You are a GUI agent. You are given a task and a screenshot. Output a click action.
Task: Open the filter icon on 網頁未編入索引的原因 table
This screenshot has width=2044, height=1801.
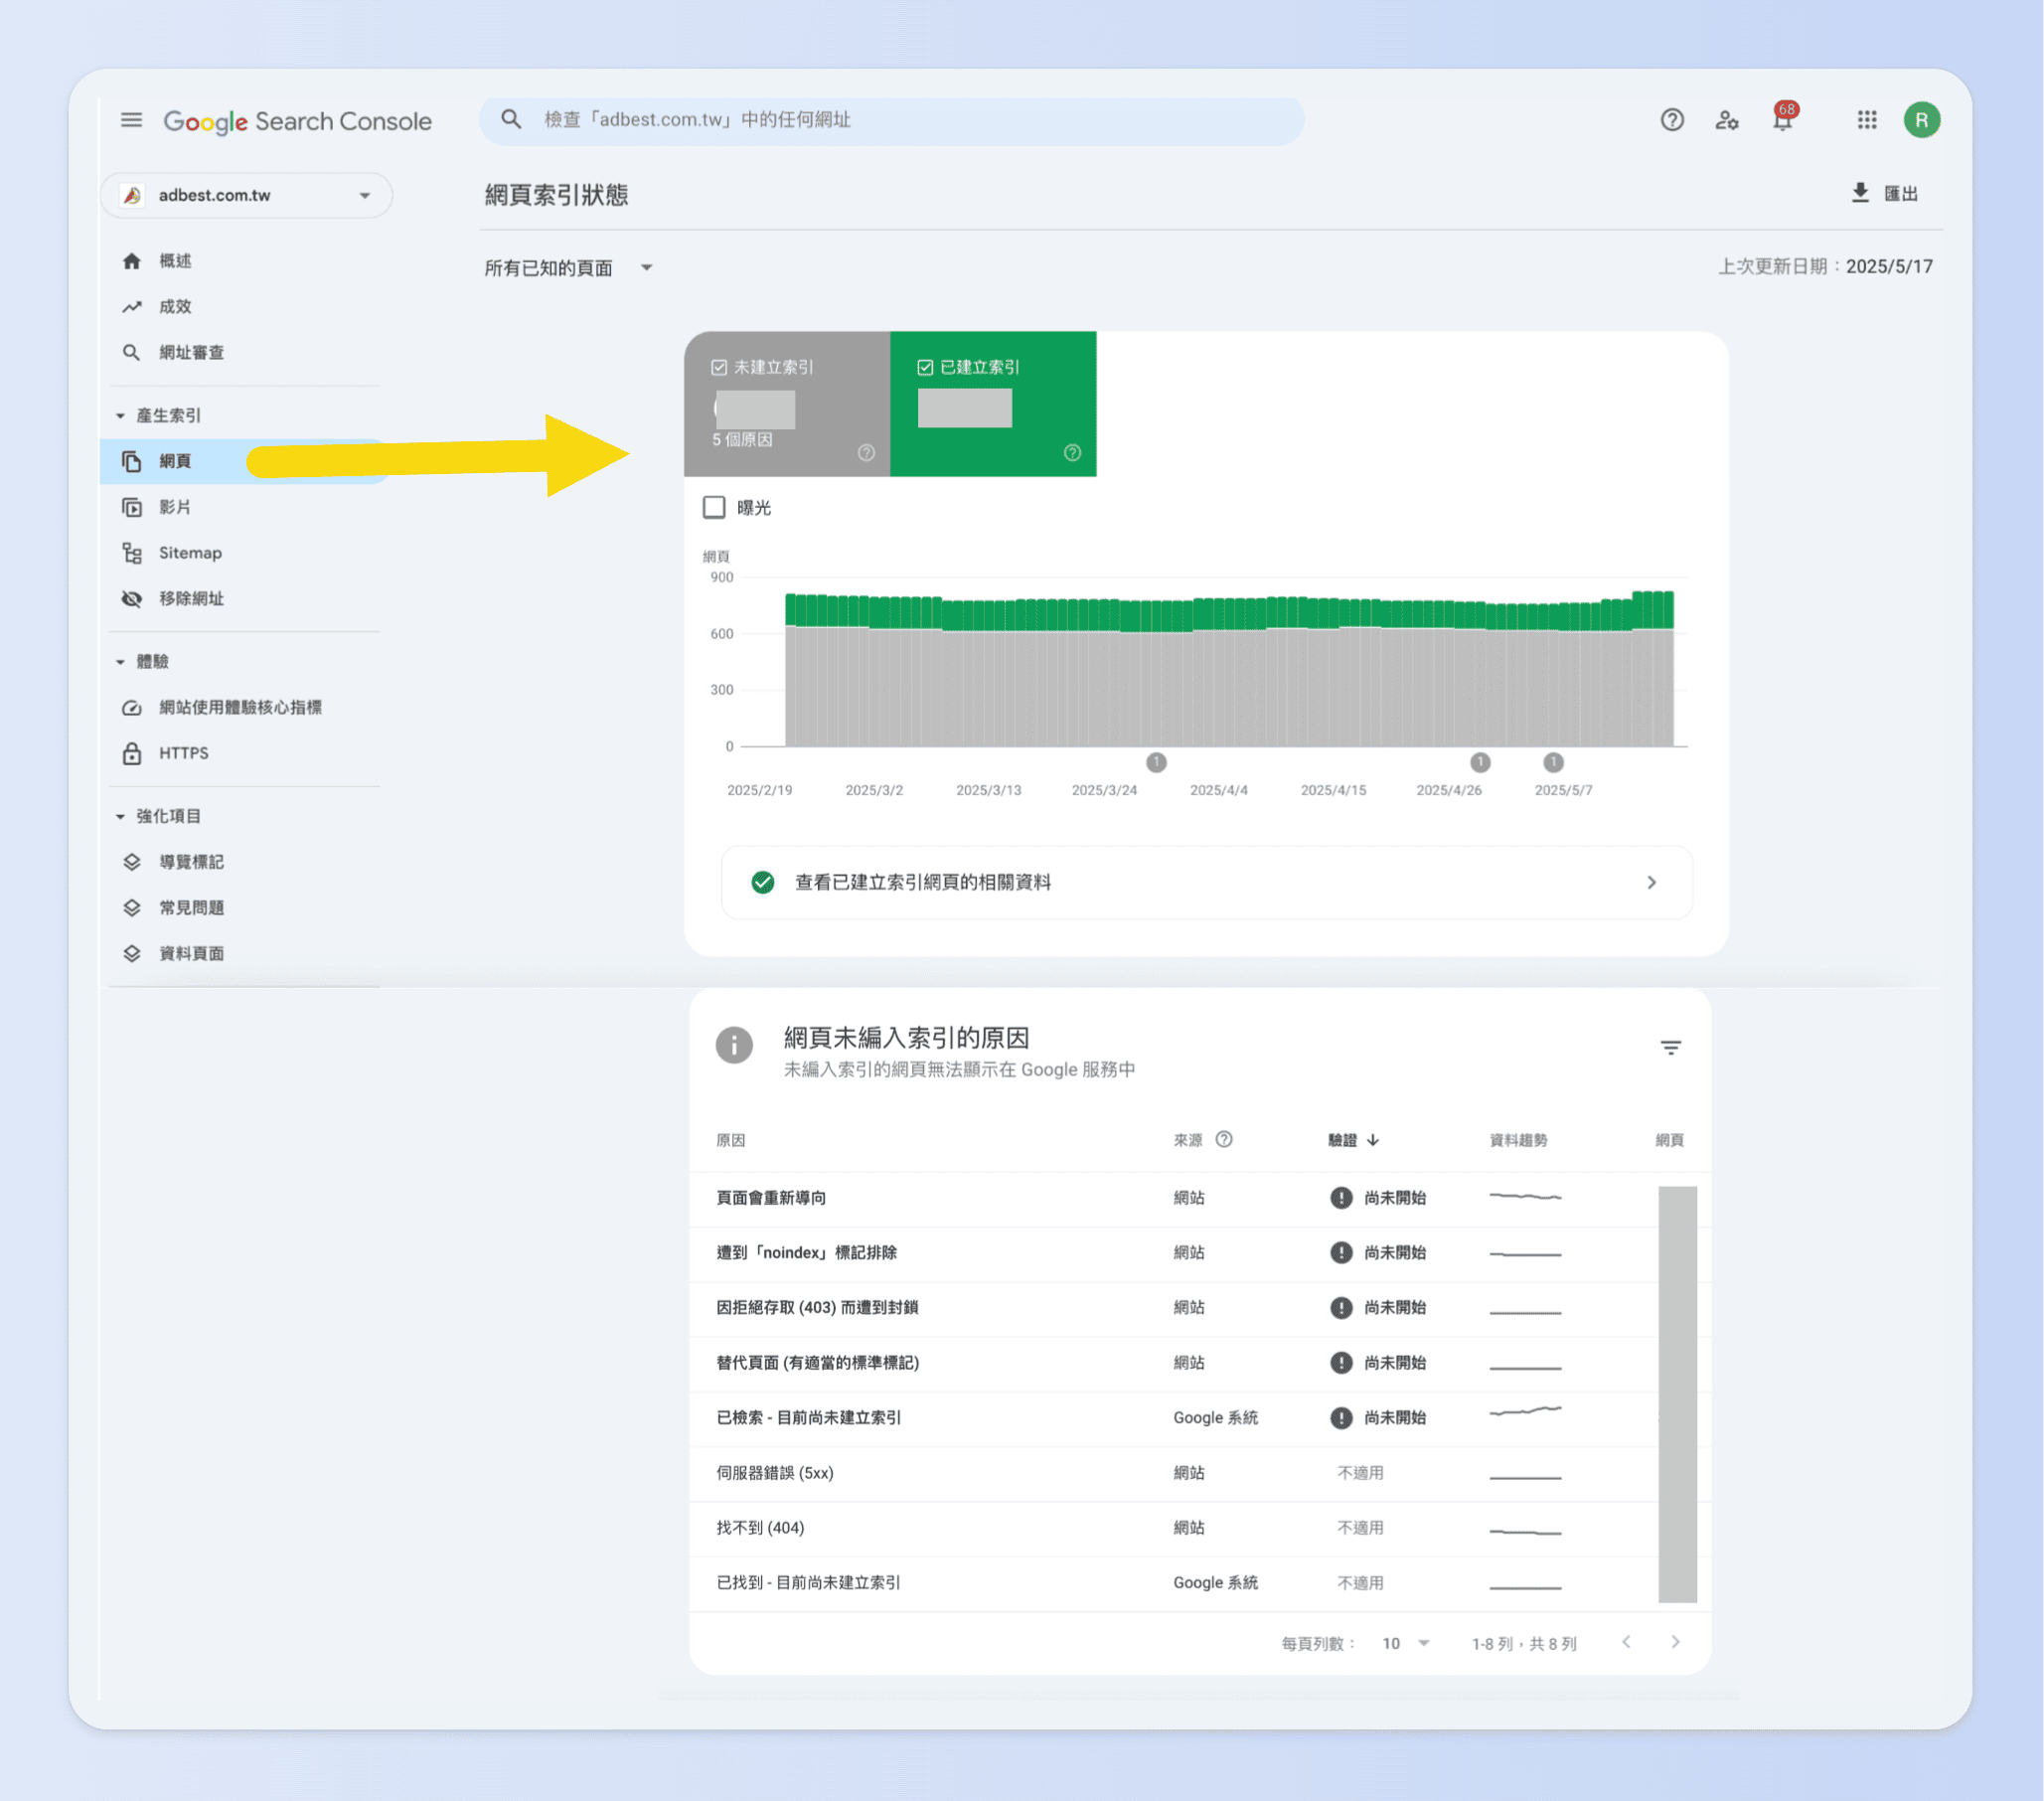coord(1672,1046)
